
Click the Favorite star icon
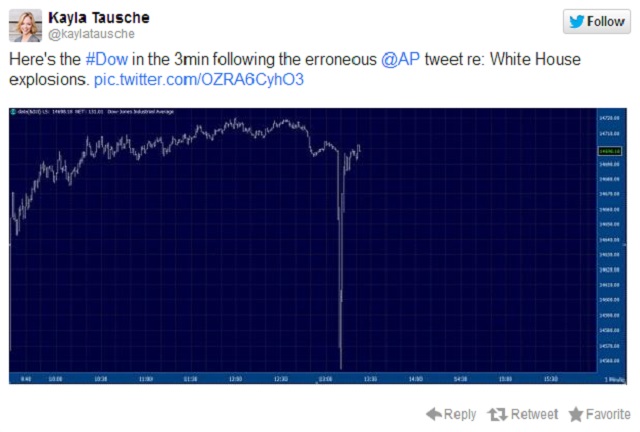pos(575,414)
